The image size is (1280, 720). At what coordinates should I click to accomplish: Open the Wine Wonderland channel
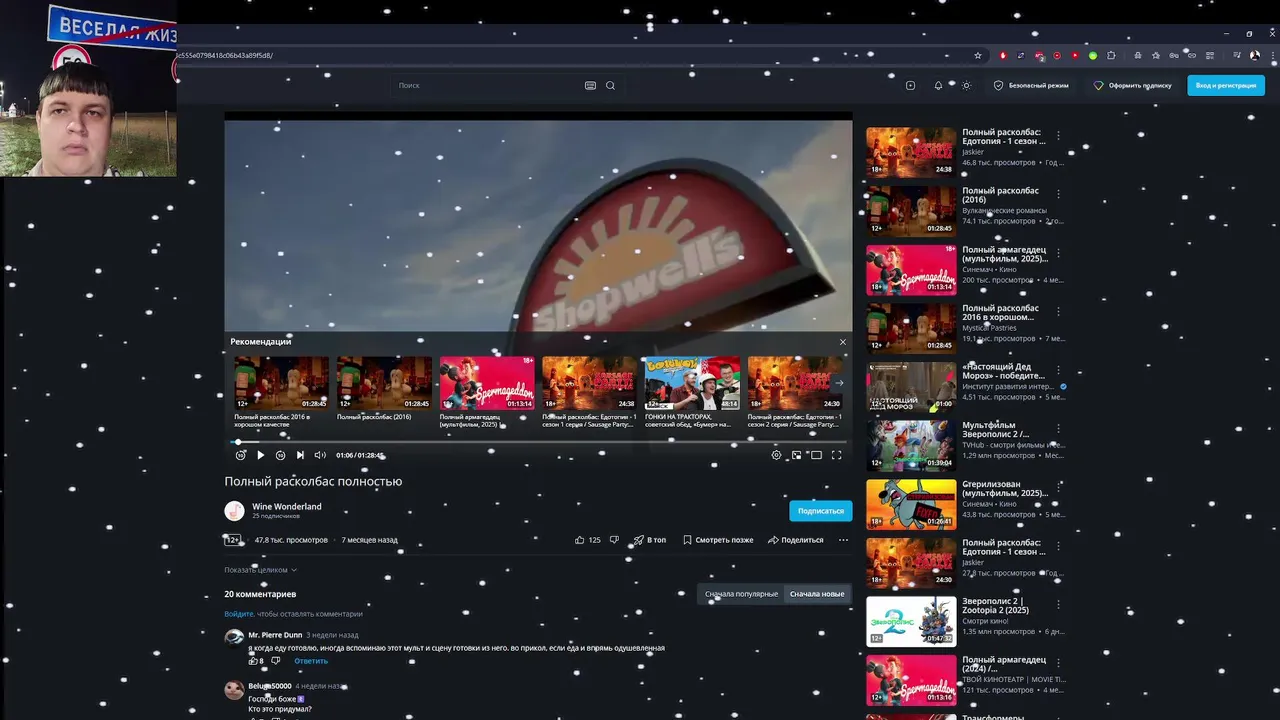[287, 506]
